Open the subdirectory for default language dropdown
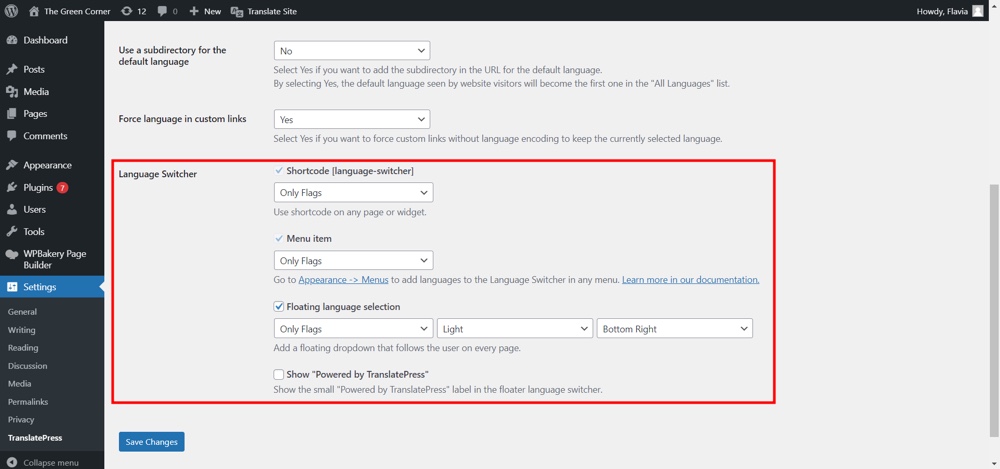Screen dimensions: 1000x469 pos(352,50)
